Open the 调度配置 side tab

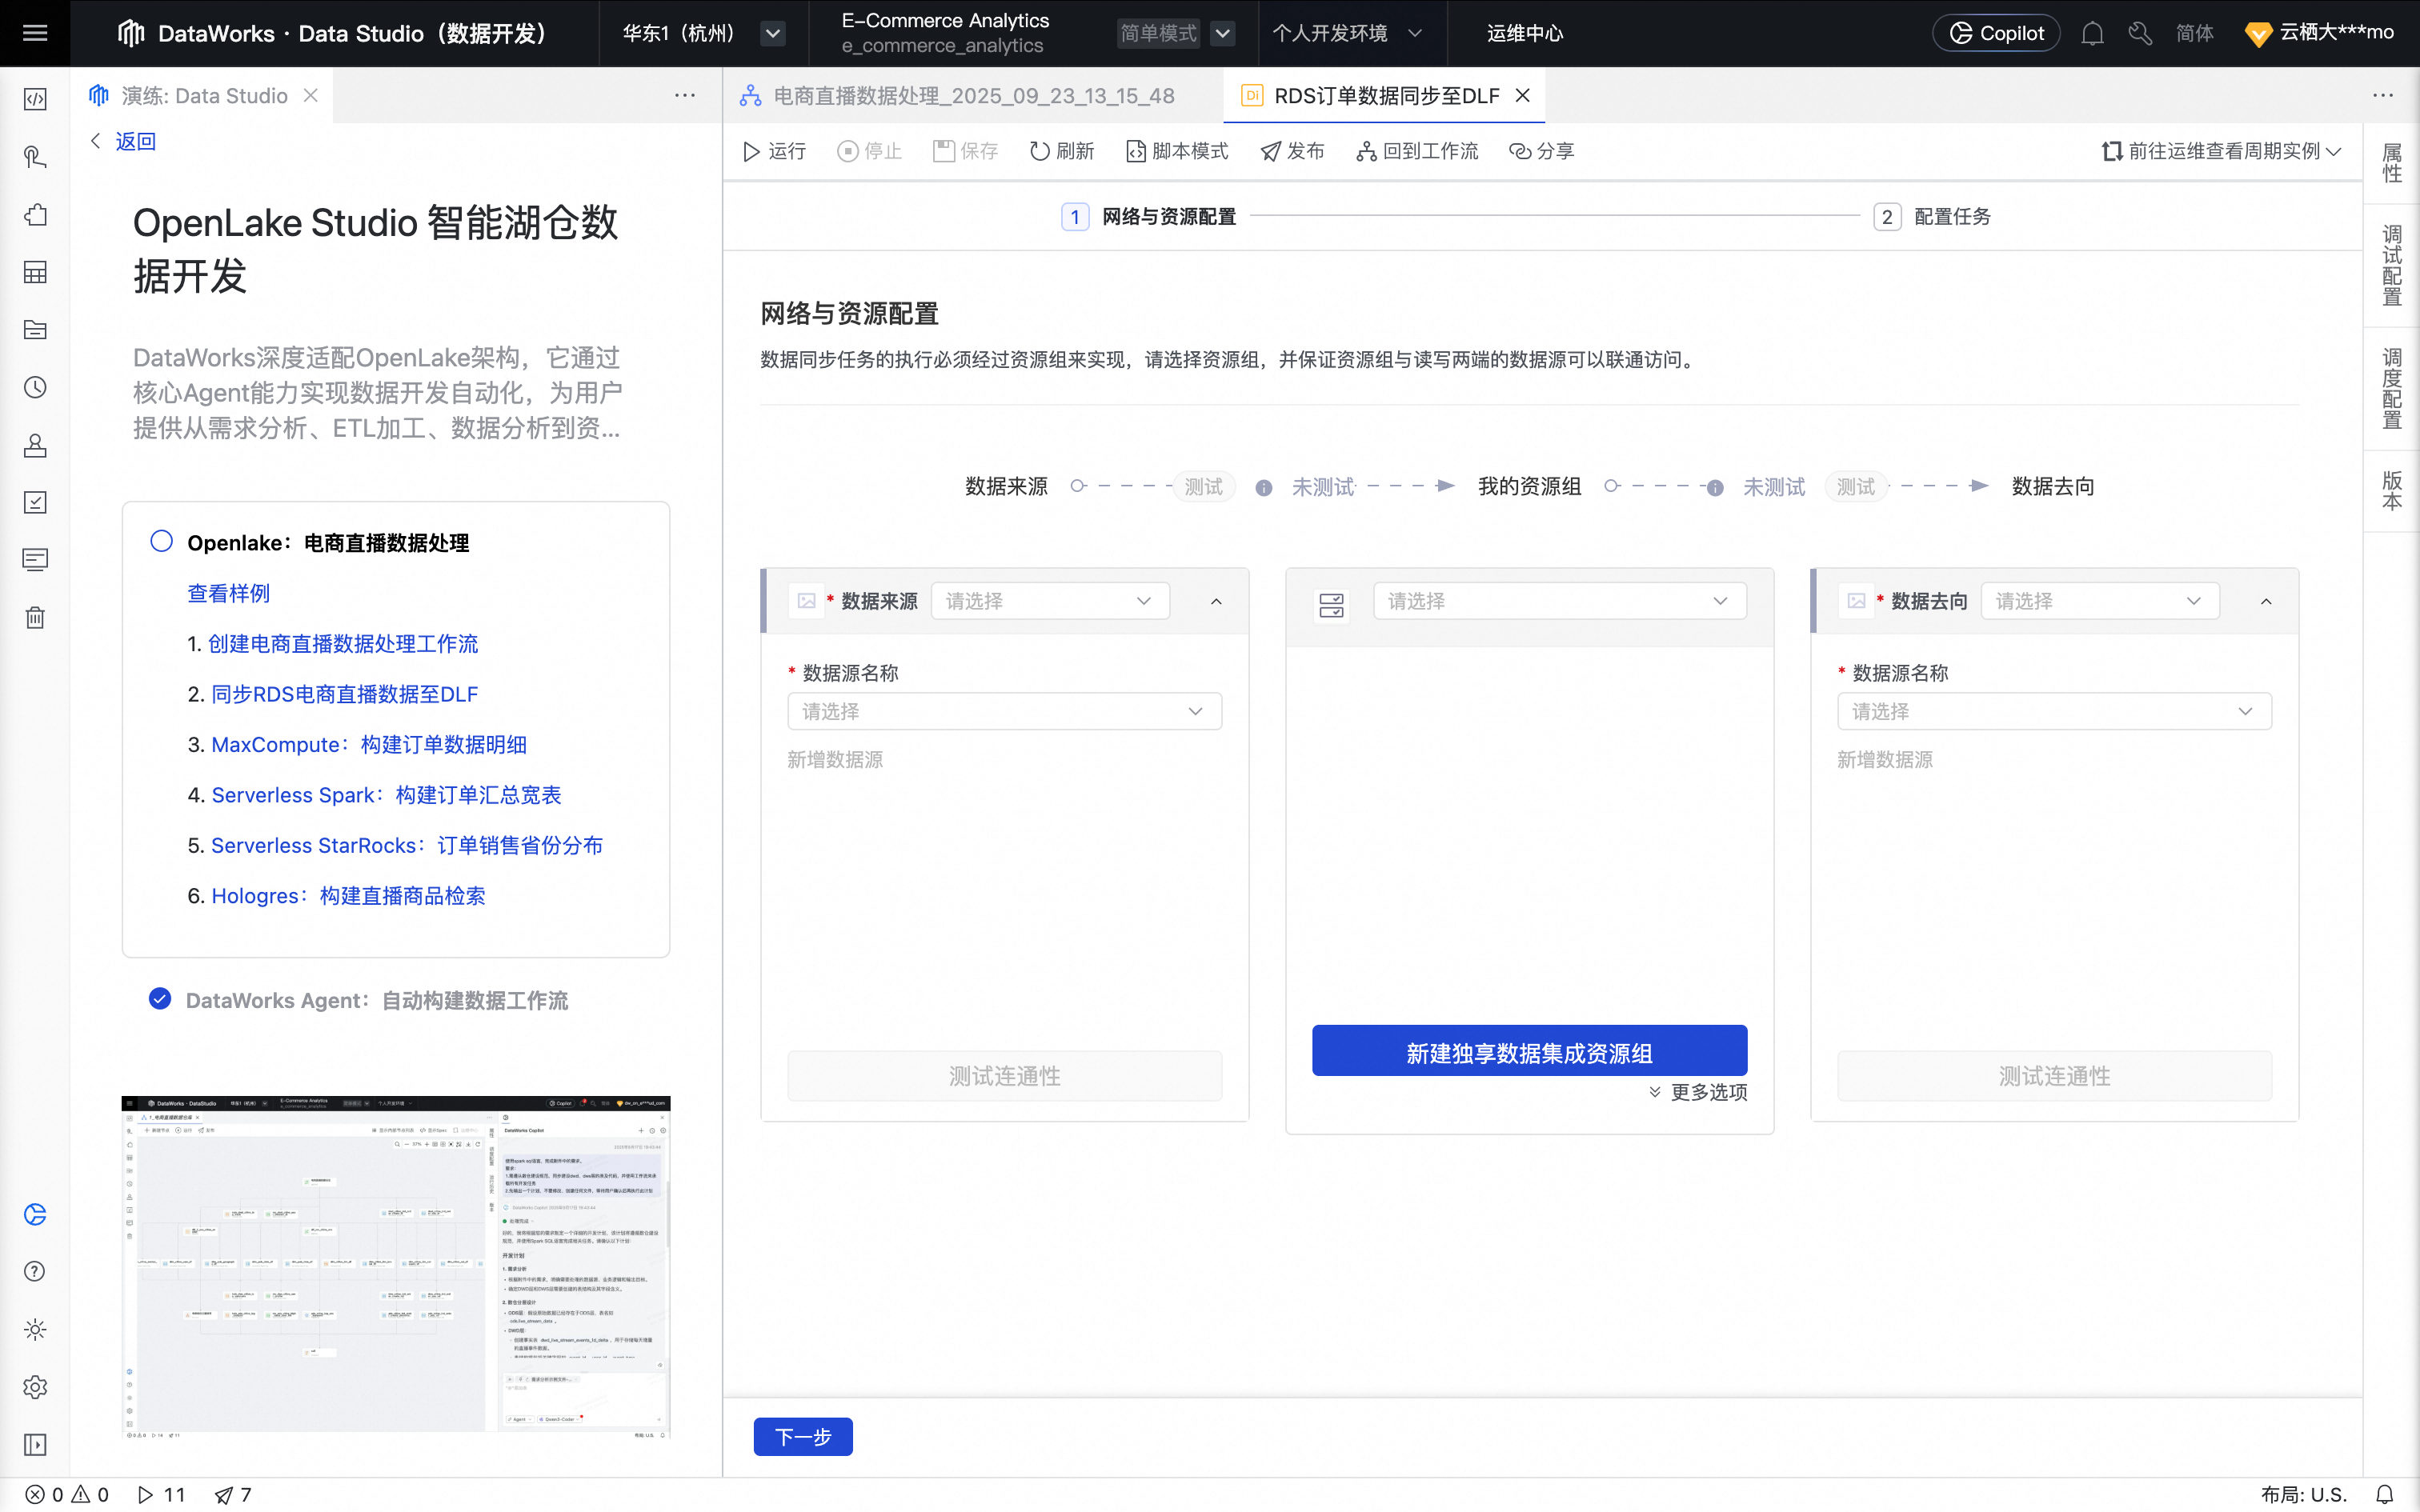[2391, 389]
